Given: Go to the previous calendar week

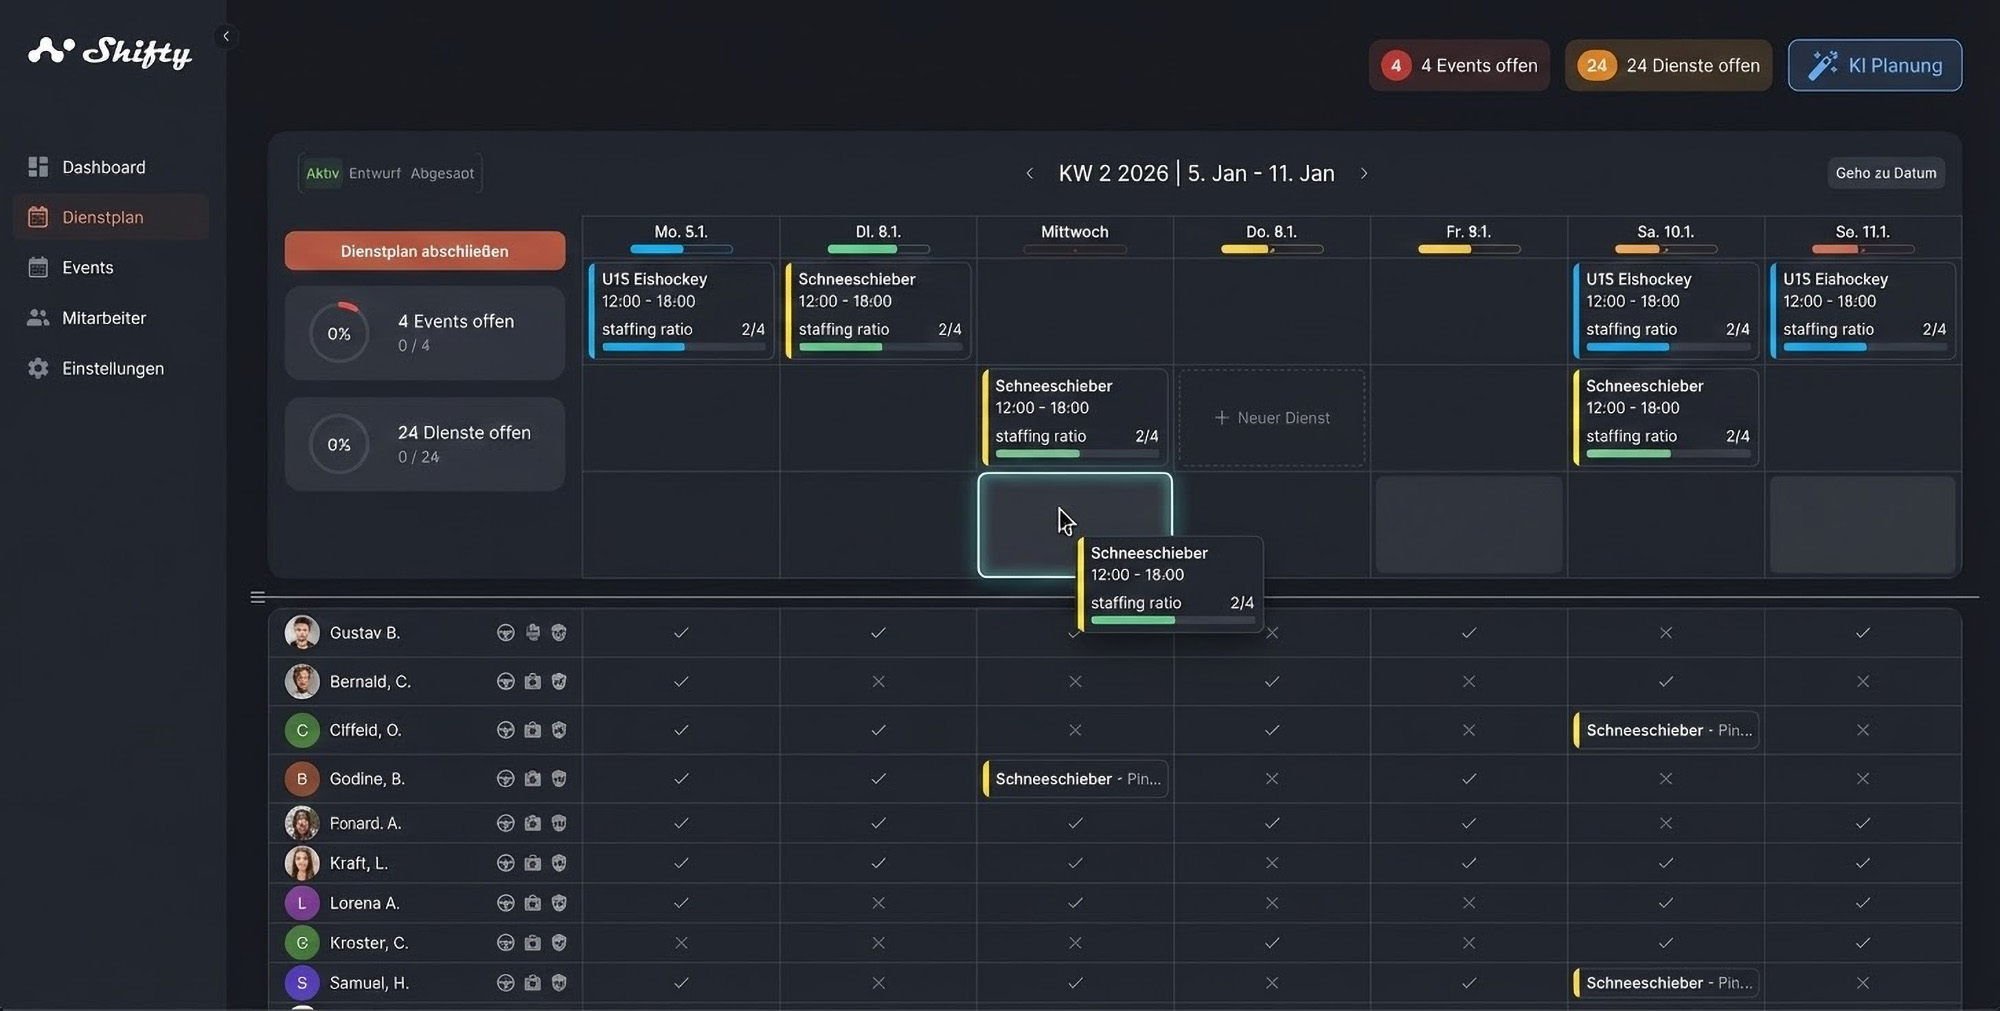Looking at the screenshot, I should point(1029,174).
